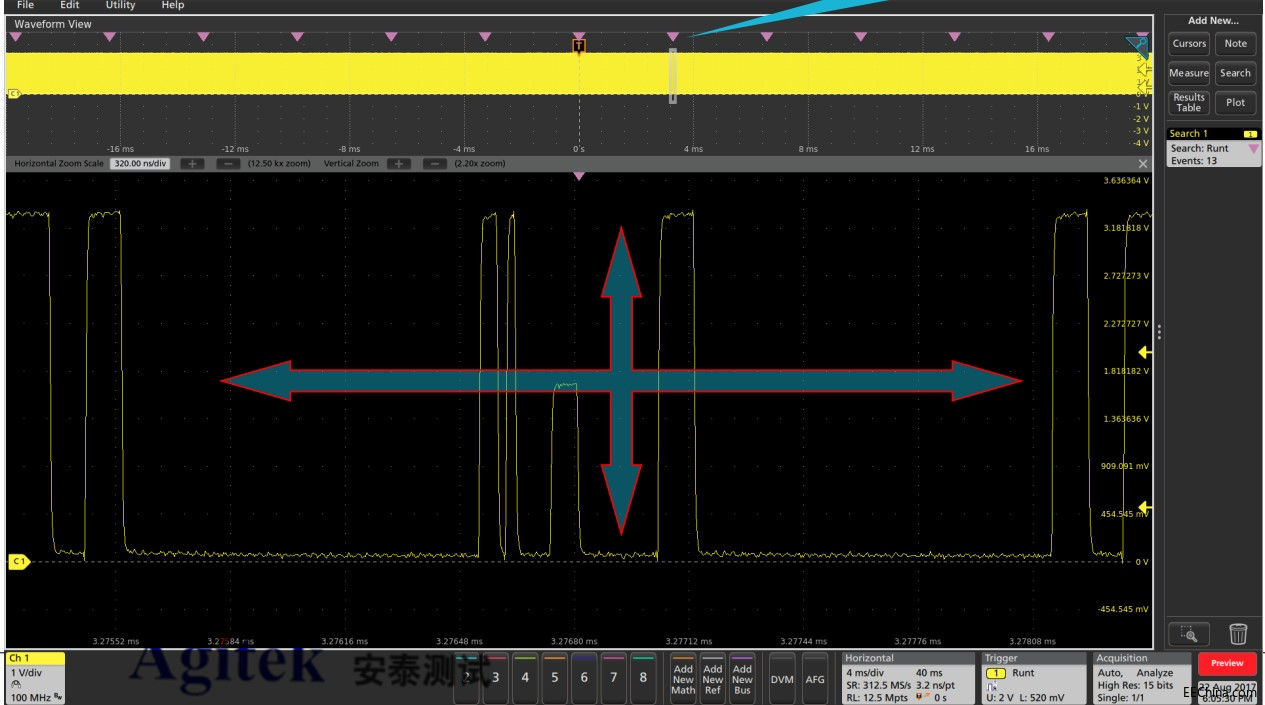Turn on channel 7
Image resolution: width=1265 pixels, height=705 pixels.
coord(614,677)
